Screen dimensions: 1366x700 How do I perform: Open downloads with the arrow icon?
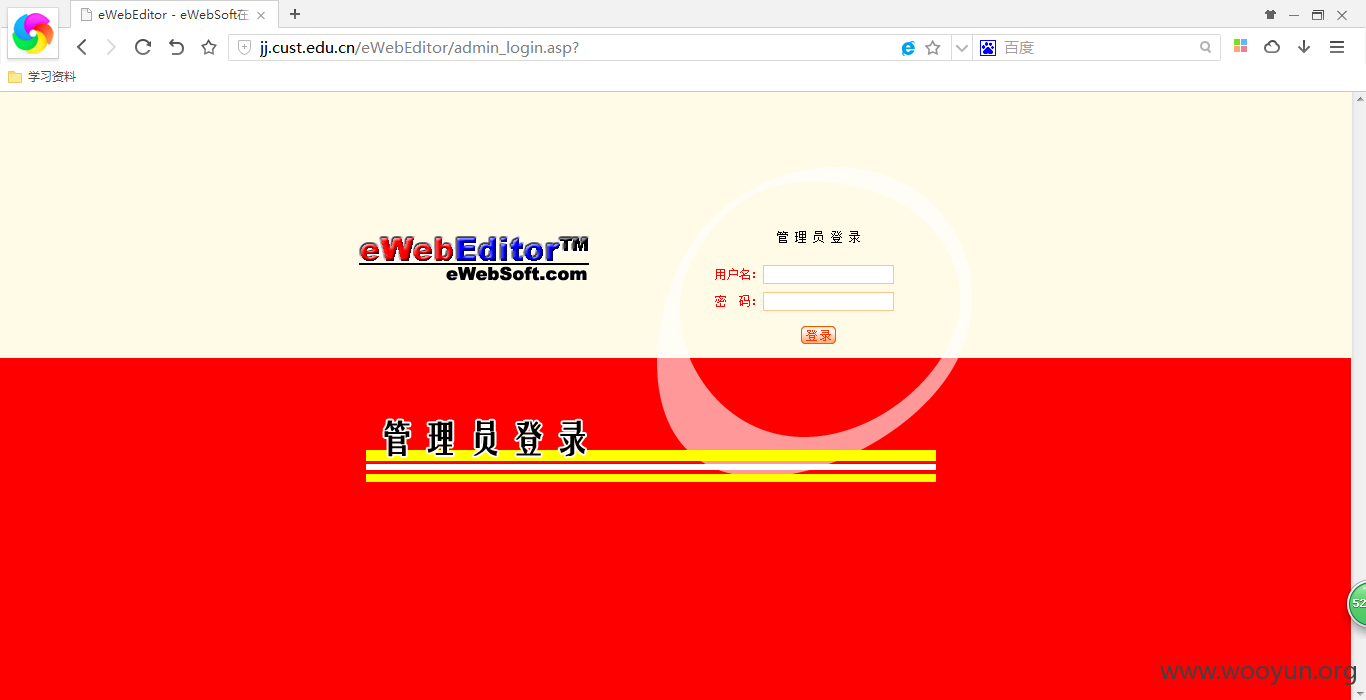click(1304, 47)
